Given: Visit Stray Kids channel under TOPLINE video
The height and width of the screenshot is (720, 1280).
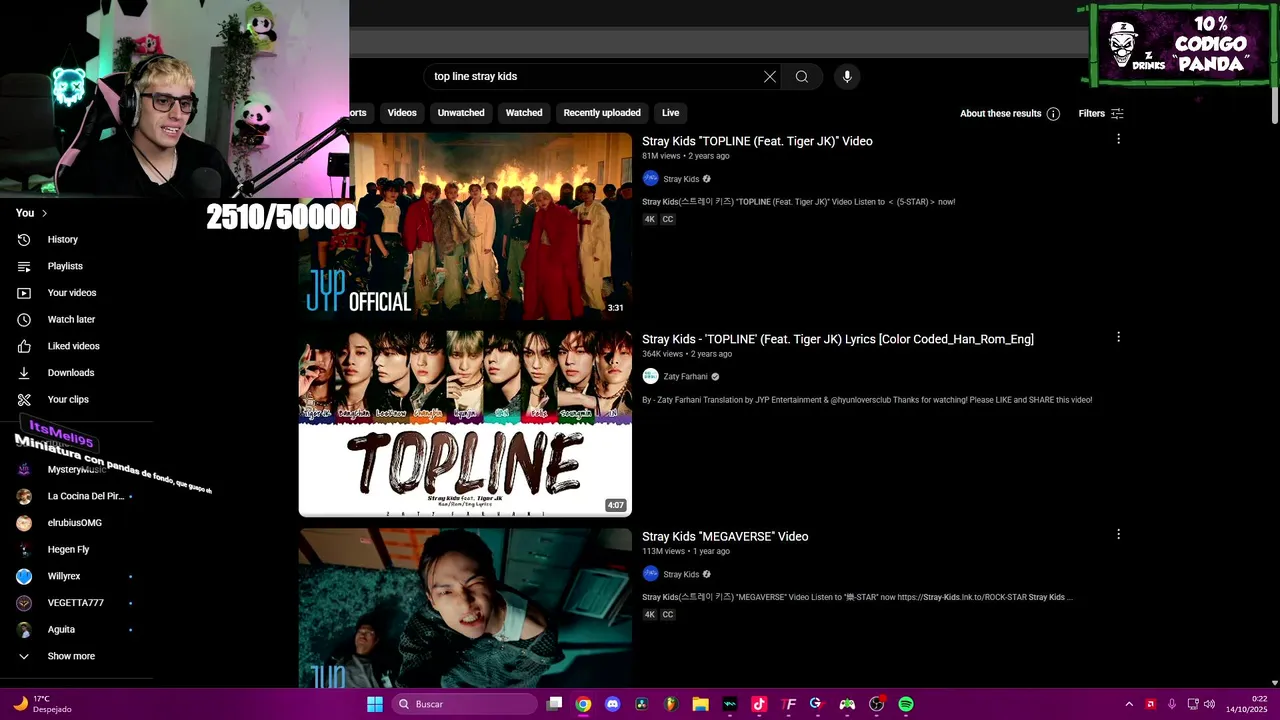Looking at the screenshot, I should [681, 179].
